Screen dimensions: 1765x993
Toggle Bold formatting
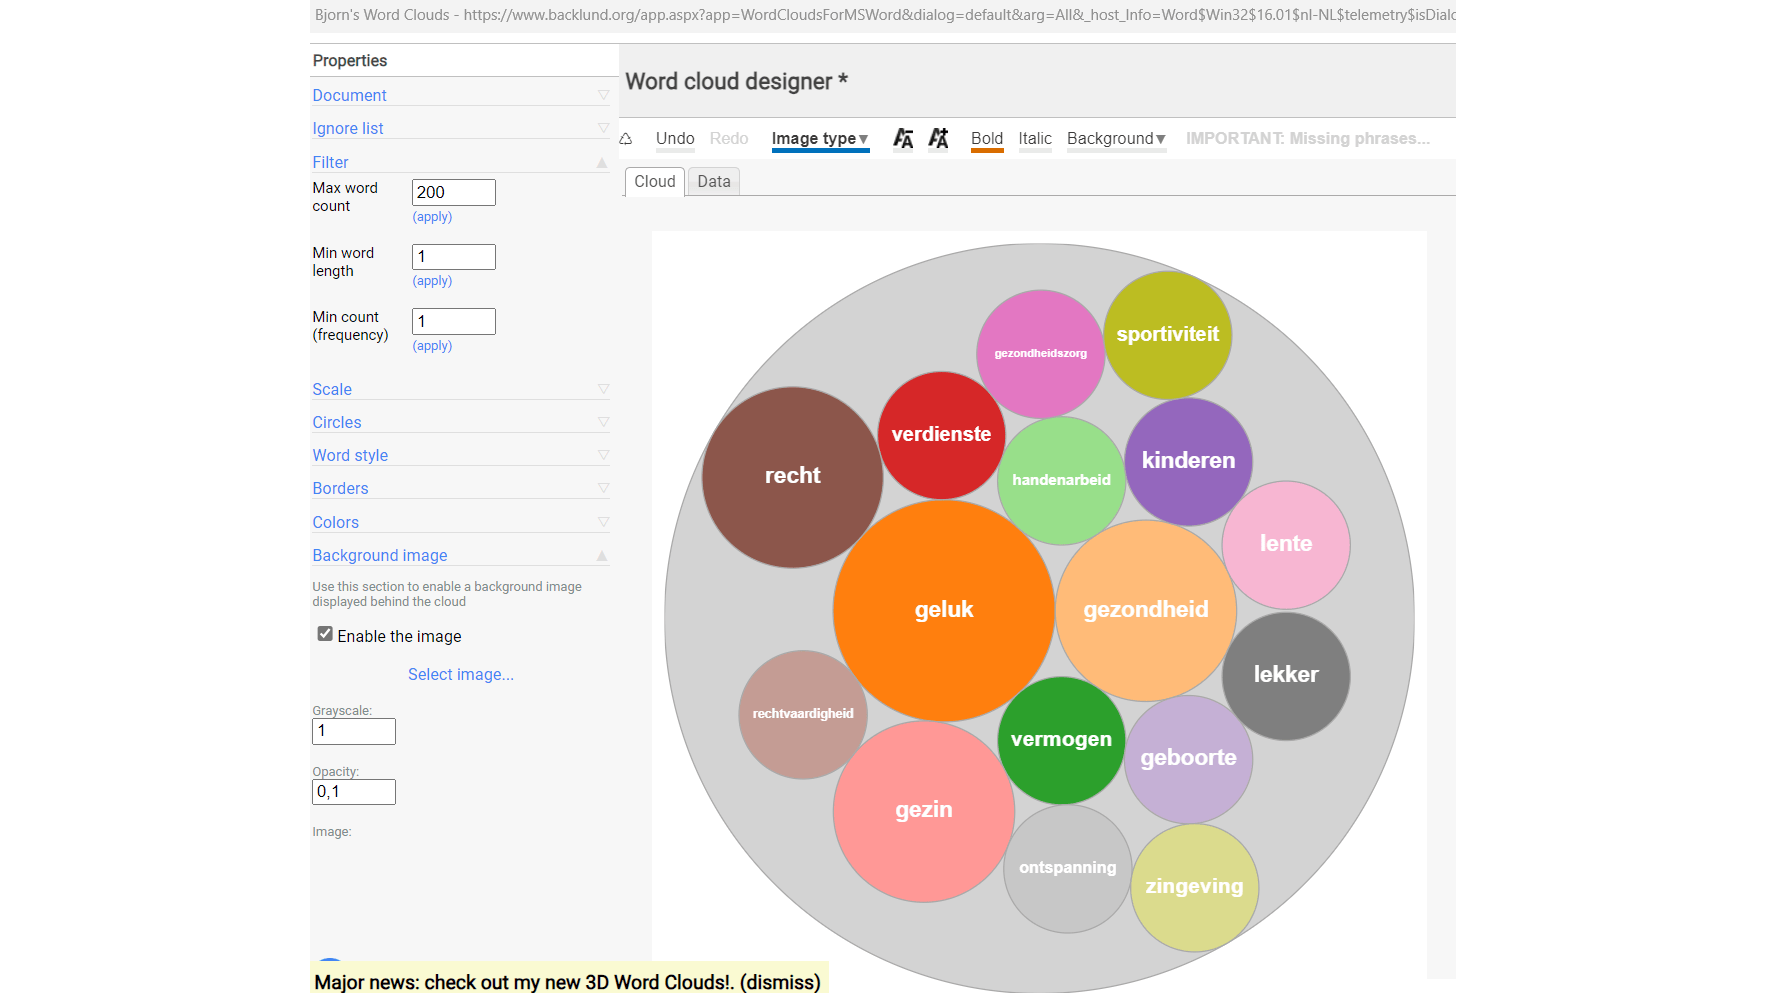click(987, 139)
